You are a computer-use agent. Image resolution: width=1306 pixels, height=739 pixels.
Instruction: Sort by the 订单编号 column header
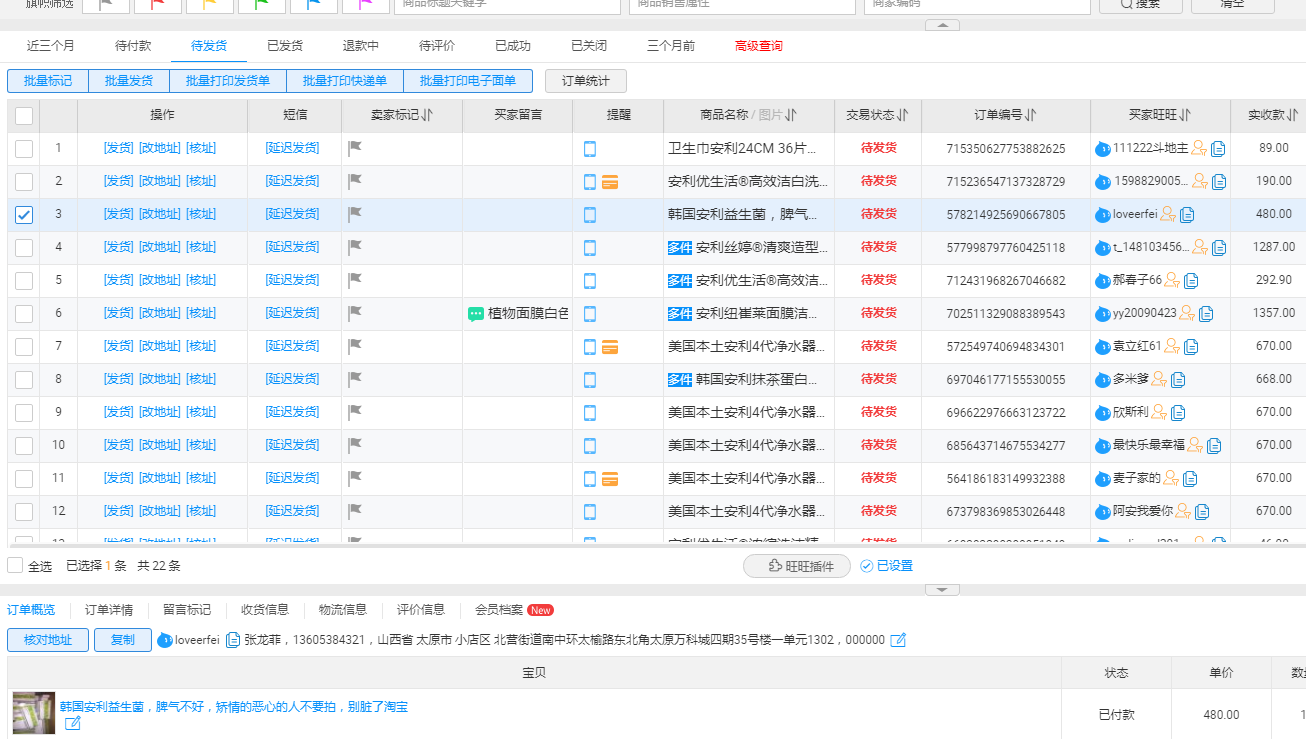point(1006,115)
